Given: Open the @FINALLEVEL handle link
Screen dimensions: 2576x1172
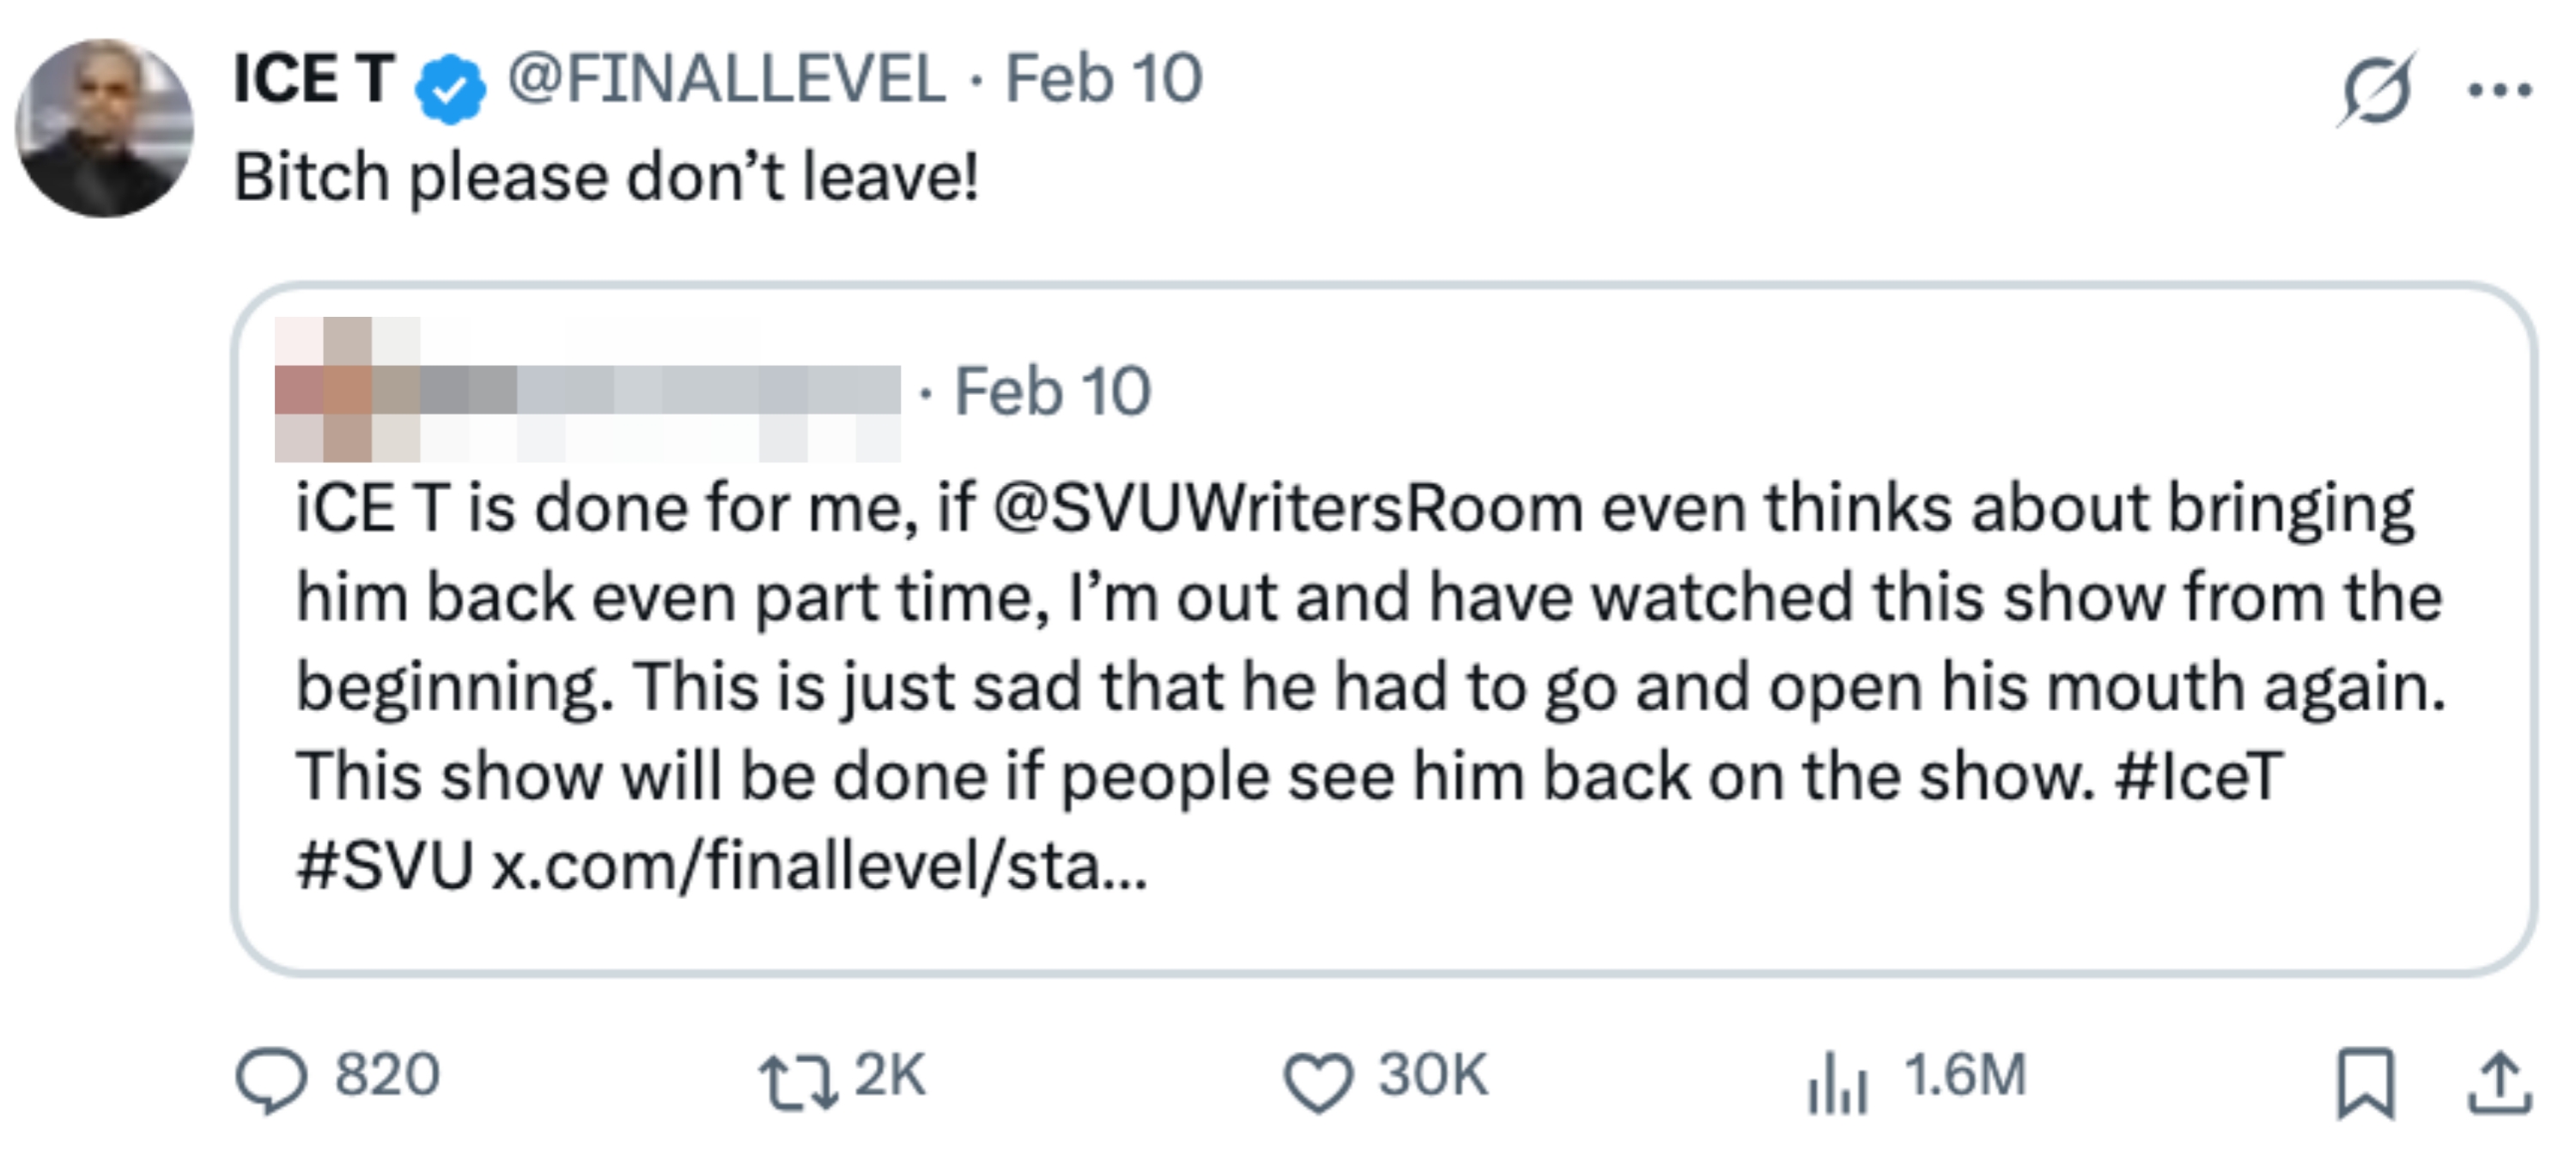Looking at the screenshot, I should click(x=726, y=80).
